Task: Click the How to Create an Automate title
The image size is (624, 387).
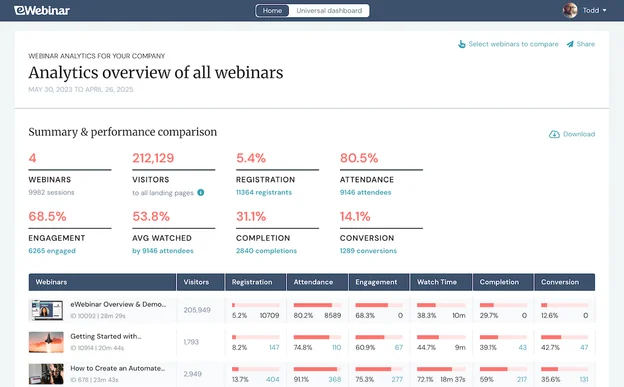Action: pyautogui.click(x=118, y=368)
